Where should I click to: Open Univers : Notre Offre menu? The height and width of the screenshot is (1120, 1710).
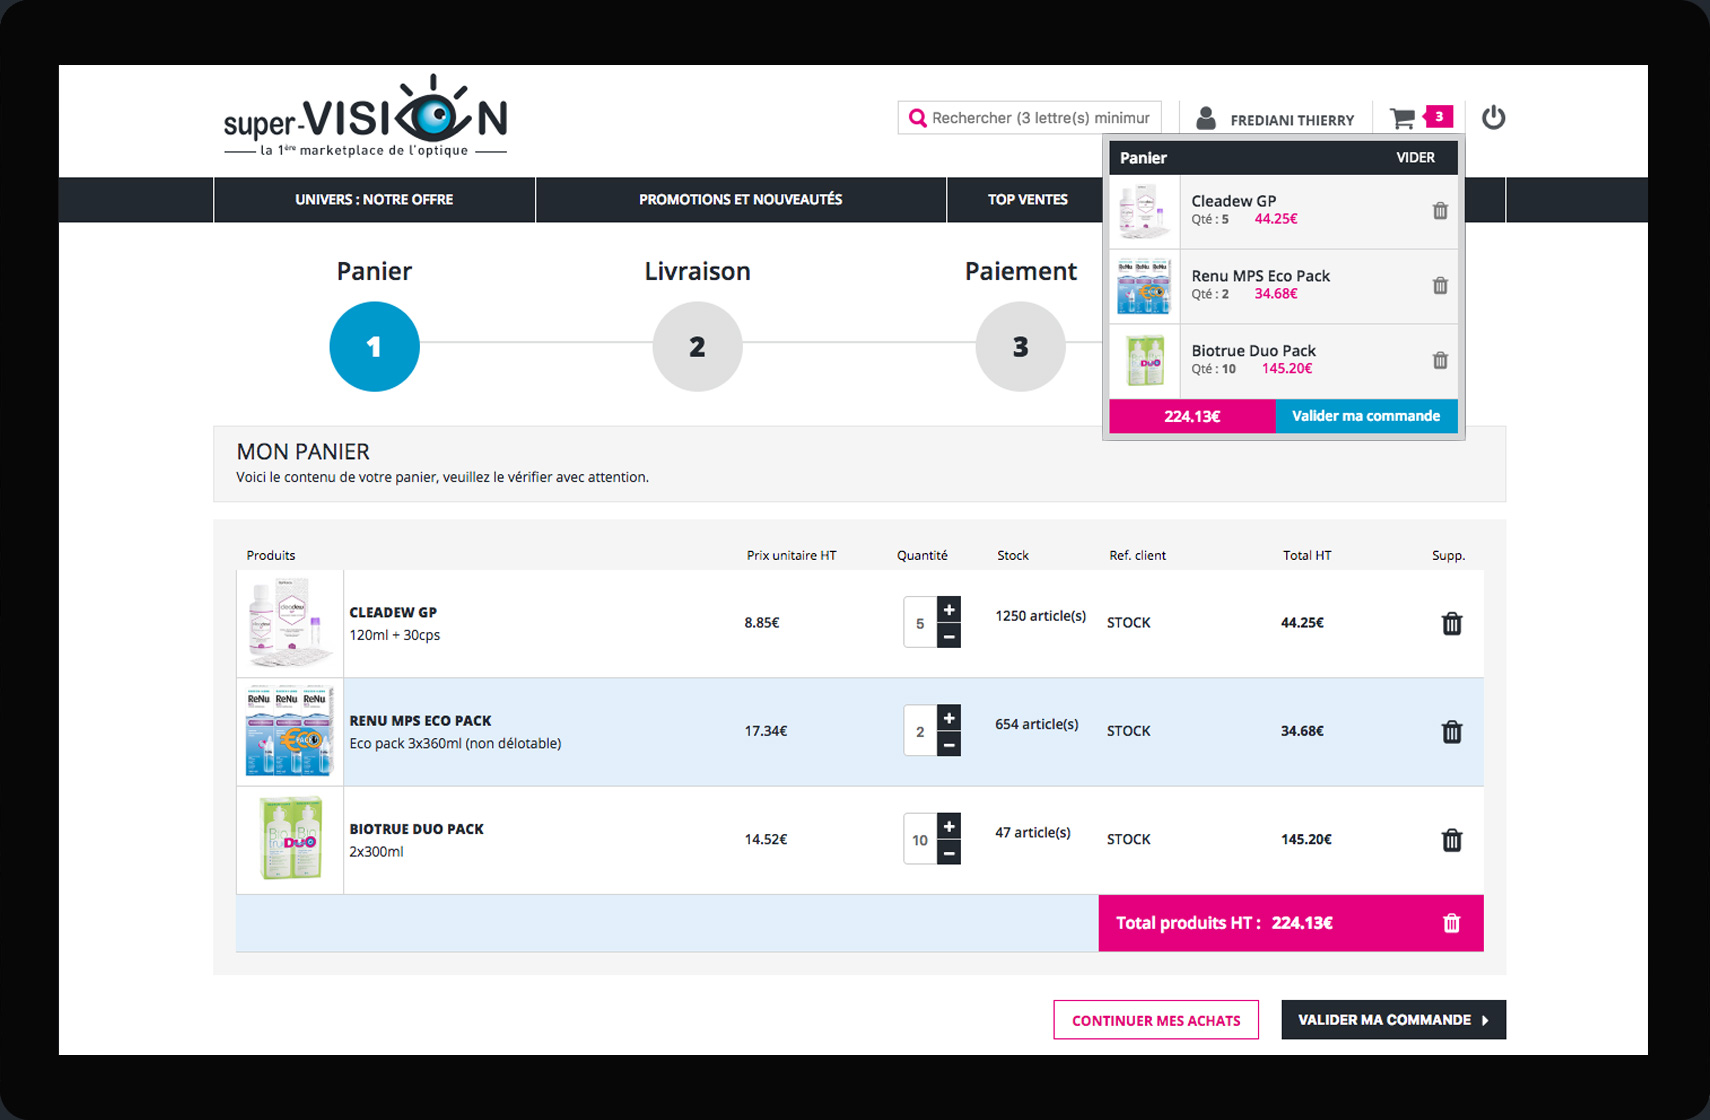pos(374,200)
